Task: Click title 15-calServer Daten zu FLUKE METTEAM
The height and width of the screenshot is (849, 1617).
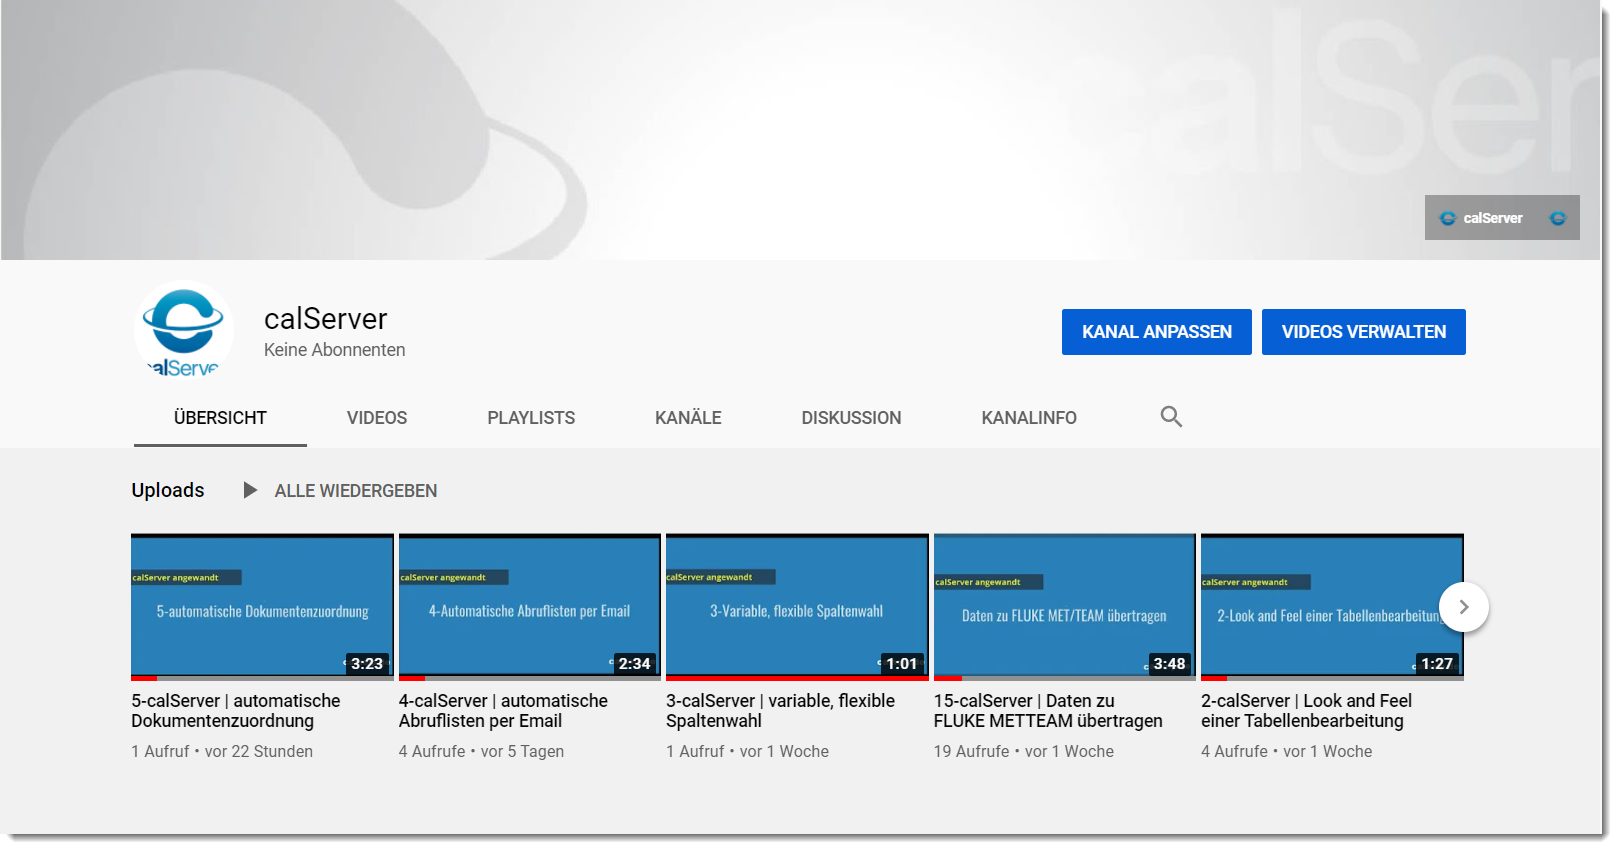Action: click(x=1048, y=711)
